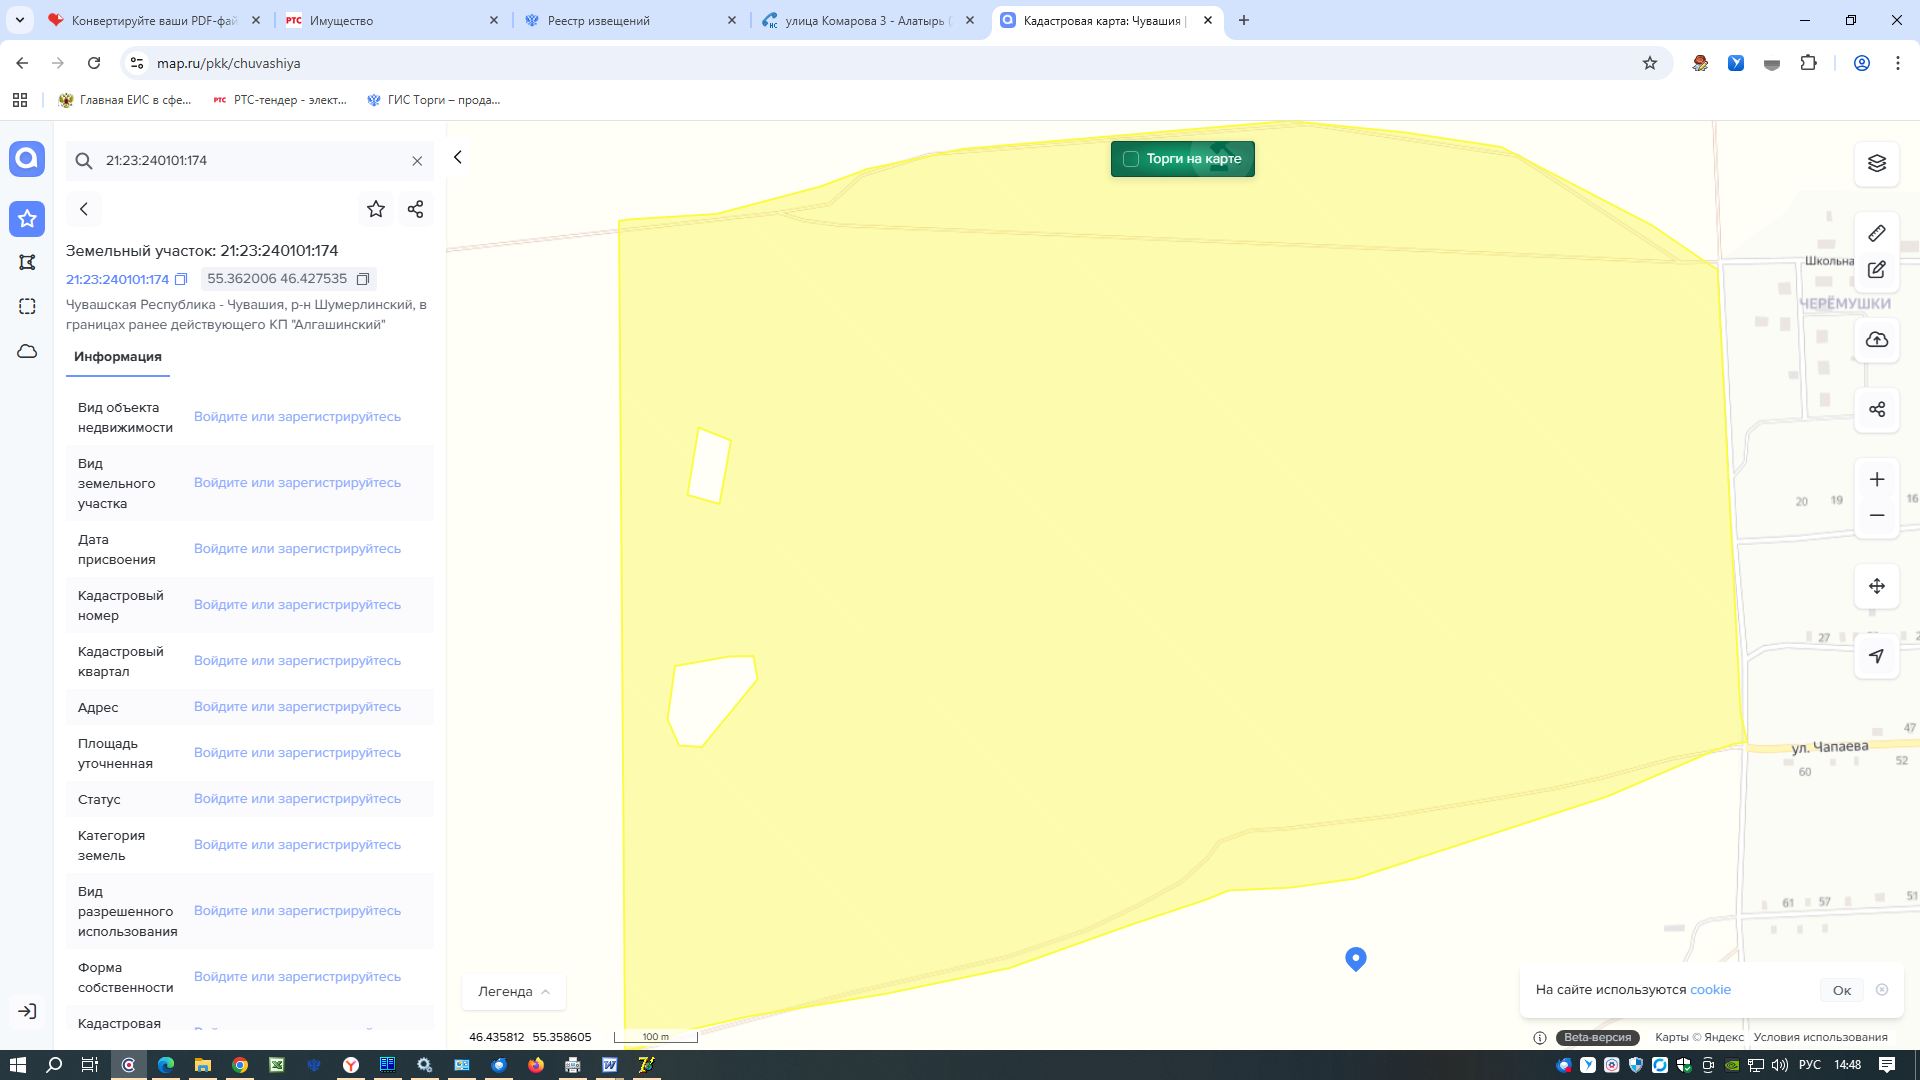Add parcel to favorites with star icon

376,209
